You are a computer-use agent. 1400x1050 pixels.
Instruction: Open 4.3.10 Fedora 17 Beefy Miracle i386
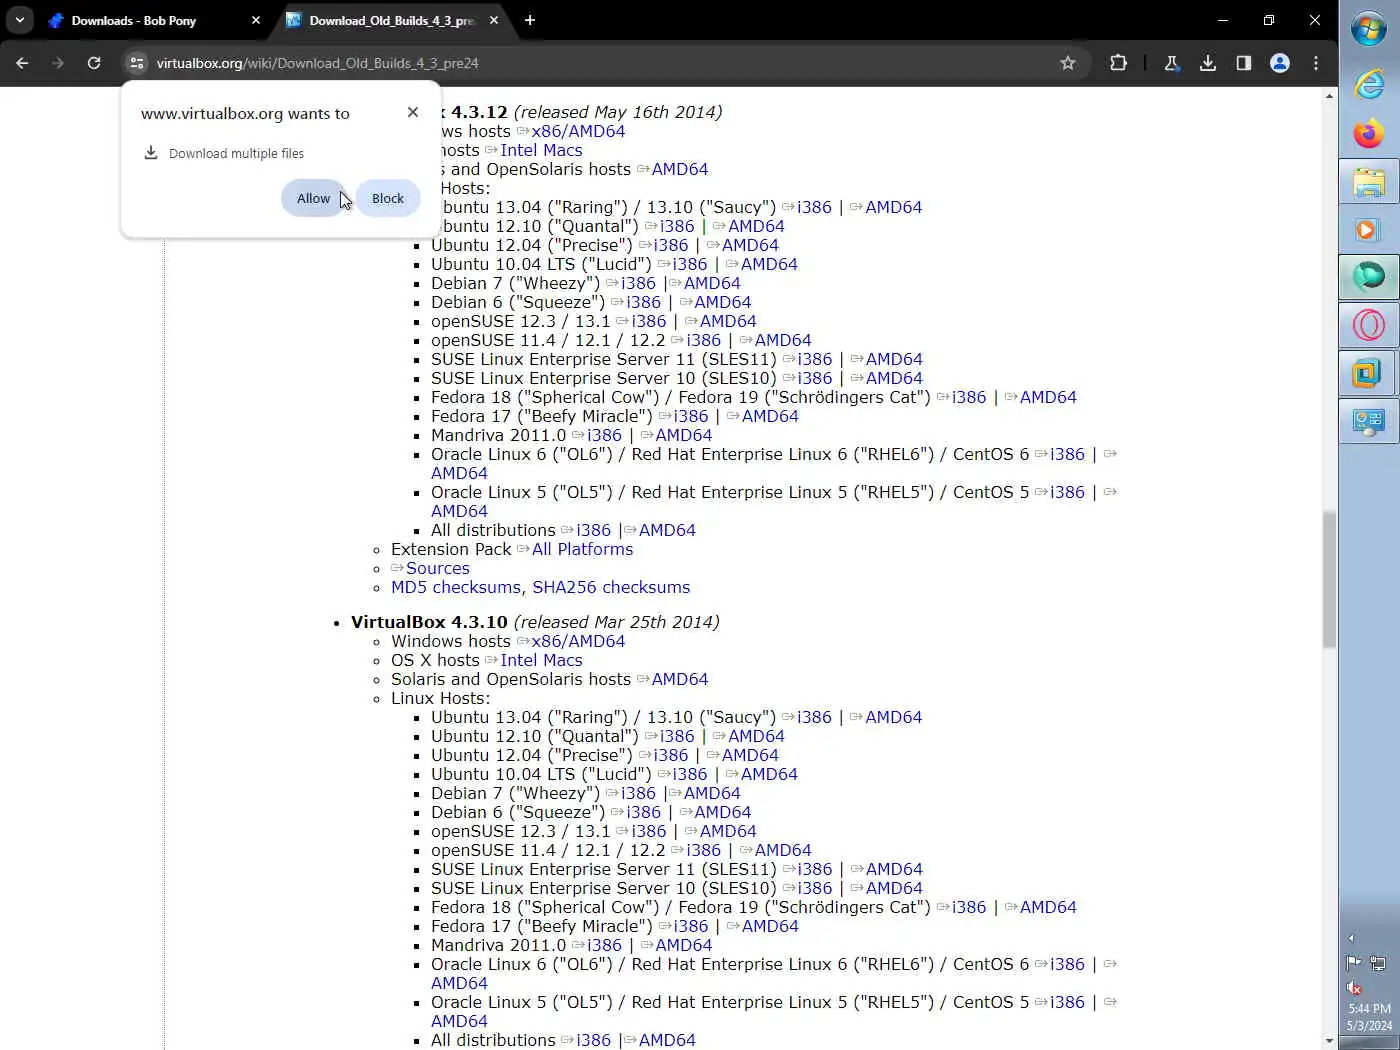[691, 926]
